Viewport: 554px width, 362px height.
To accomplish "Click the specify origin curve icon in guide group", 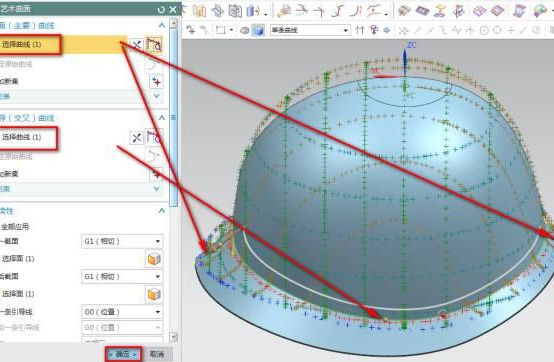I will point(154,156).
